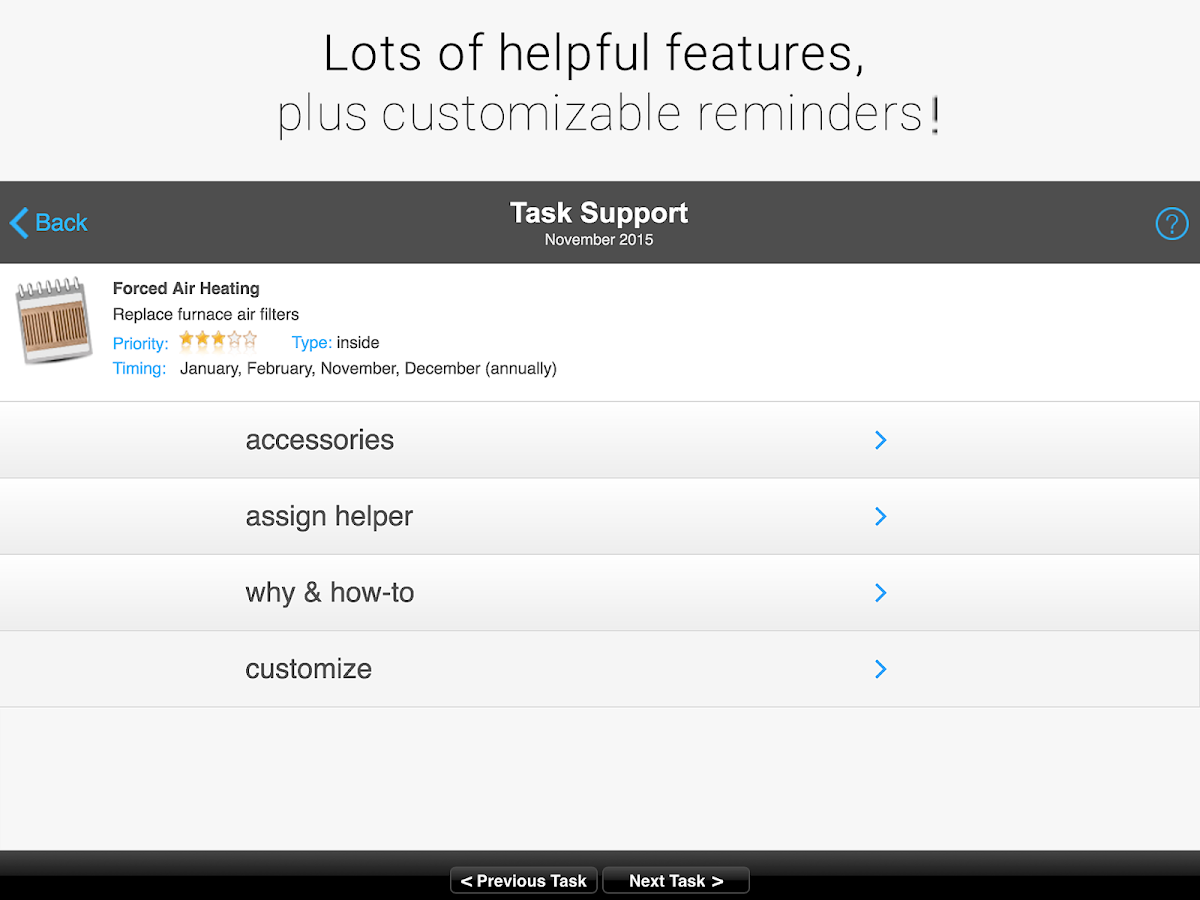Image resolution: width=1200 pixels, height=900 pixels.
Task: Expand the accessories row chevron
Action: (x=880, y=440)
